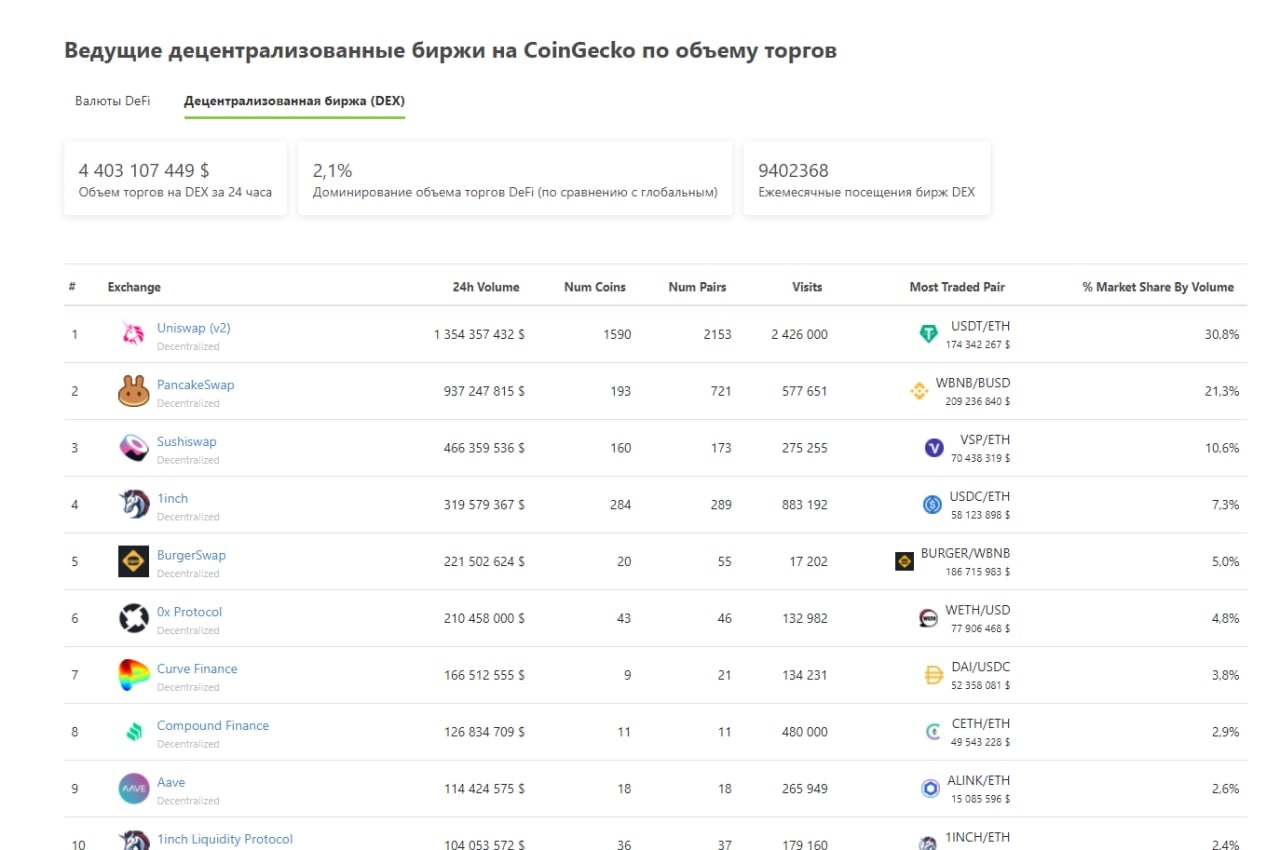This screenshot has height=850, width=1280.
Task: Click the USDC/ETH traded pair
Action: click(979, 497)
